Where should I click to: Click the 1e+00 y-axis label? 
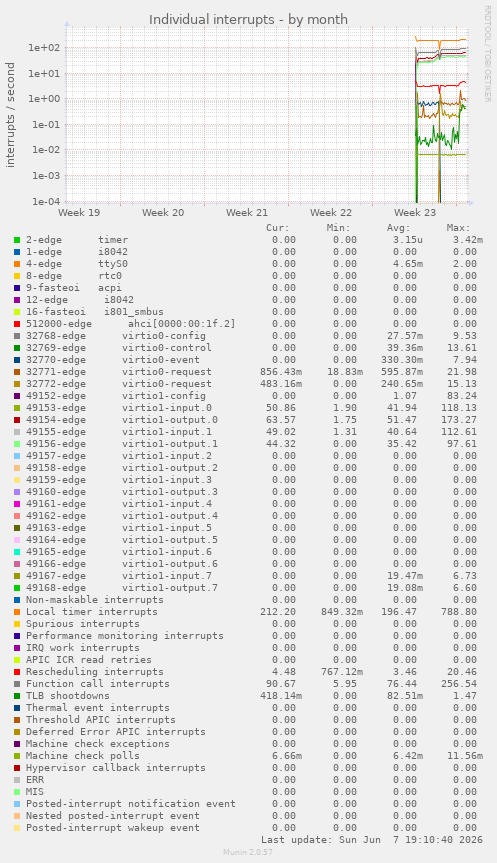(x=43, y=99)
